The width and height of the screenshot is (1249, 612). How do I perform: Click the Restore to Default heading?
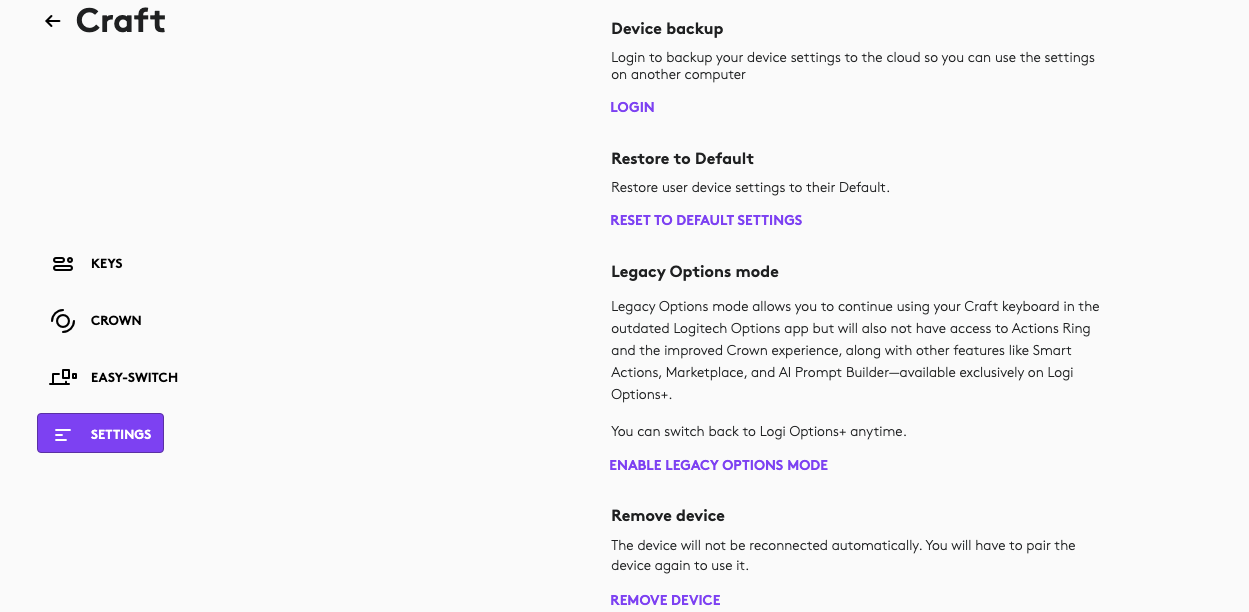coord(682,158)
